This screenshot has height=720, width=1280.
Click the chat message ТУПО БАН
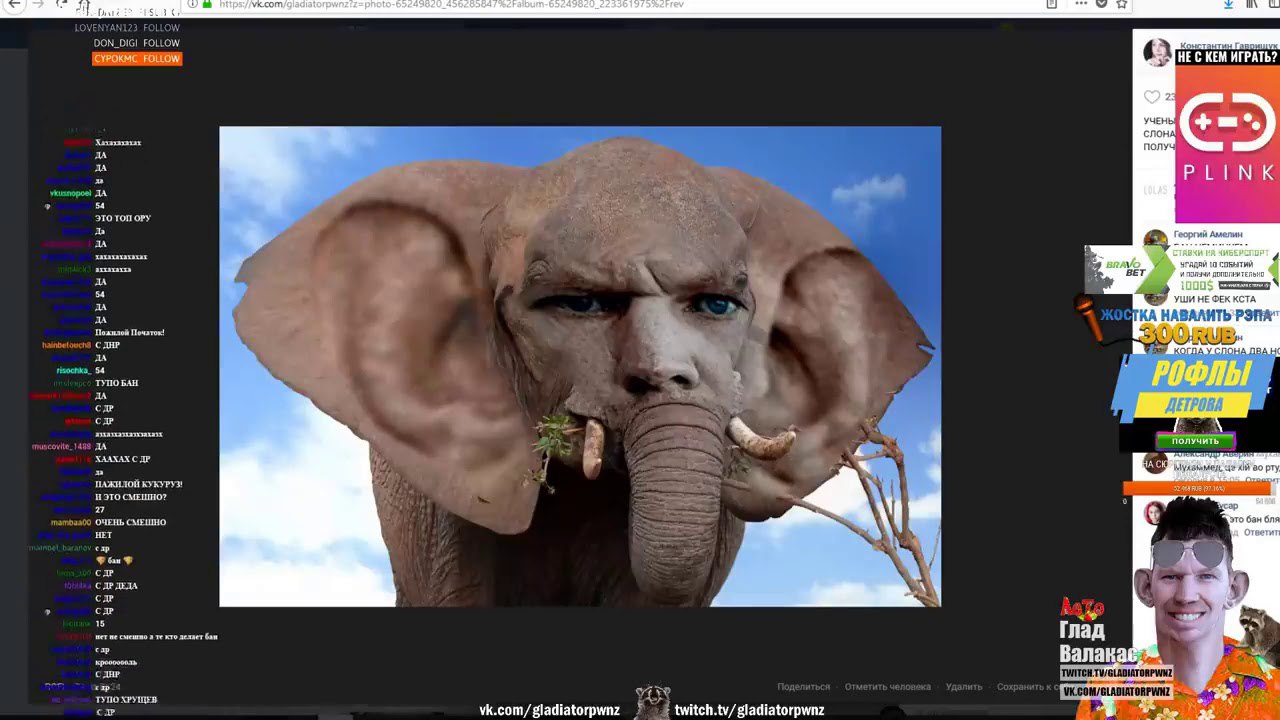[x=117, y=383]
